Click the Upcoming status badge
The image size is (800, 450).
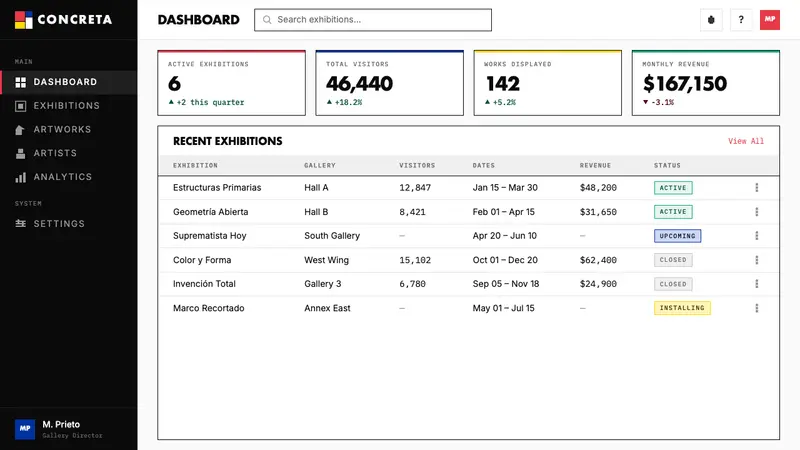point(678,236)
